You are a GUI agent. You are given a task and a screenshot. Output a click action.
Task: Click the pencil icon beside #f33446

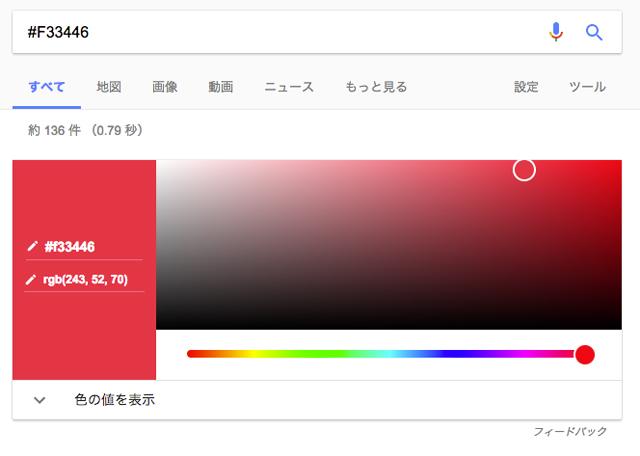32,247
